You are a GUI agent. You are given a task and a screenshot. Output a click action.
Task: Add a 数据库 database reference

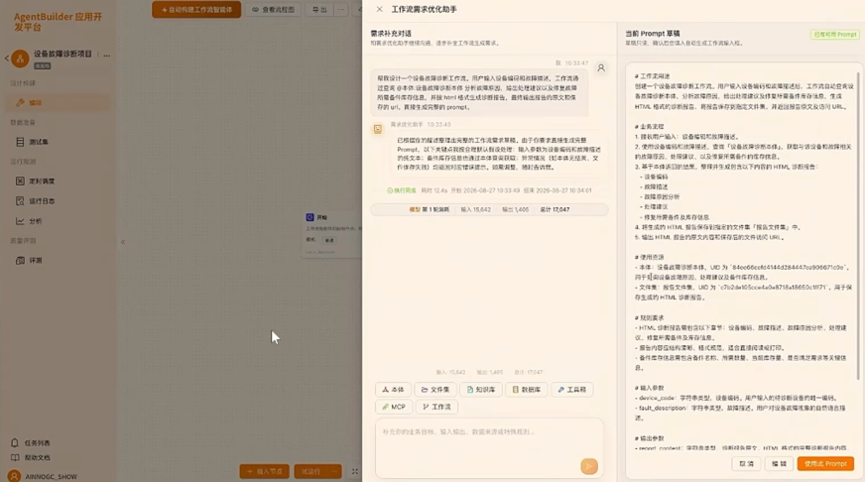pos(526,389)
